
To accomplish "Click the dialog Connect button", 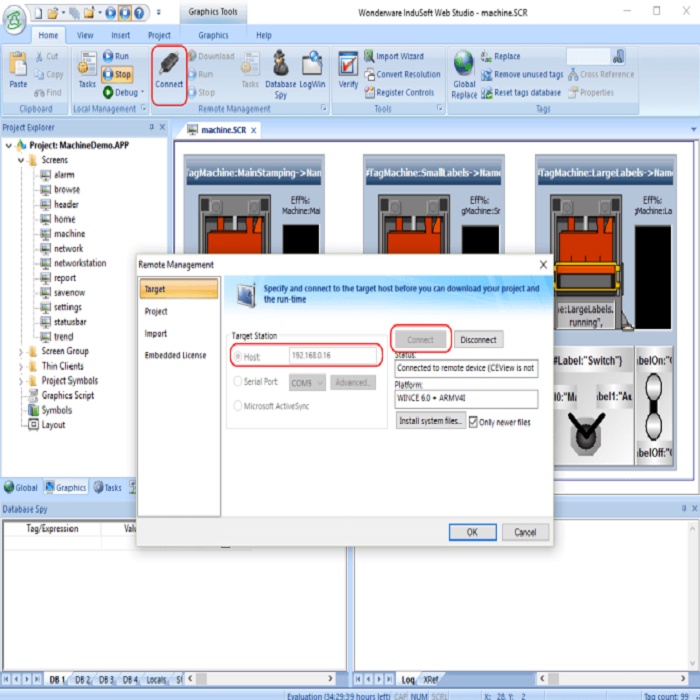I will coord(421,340).
